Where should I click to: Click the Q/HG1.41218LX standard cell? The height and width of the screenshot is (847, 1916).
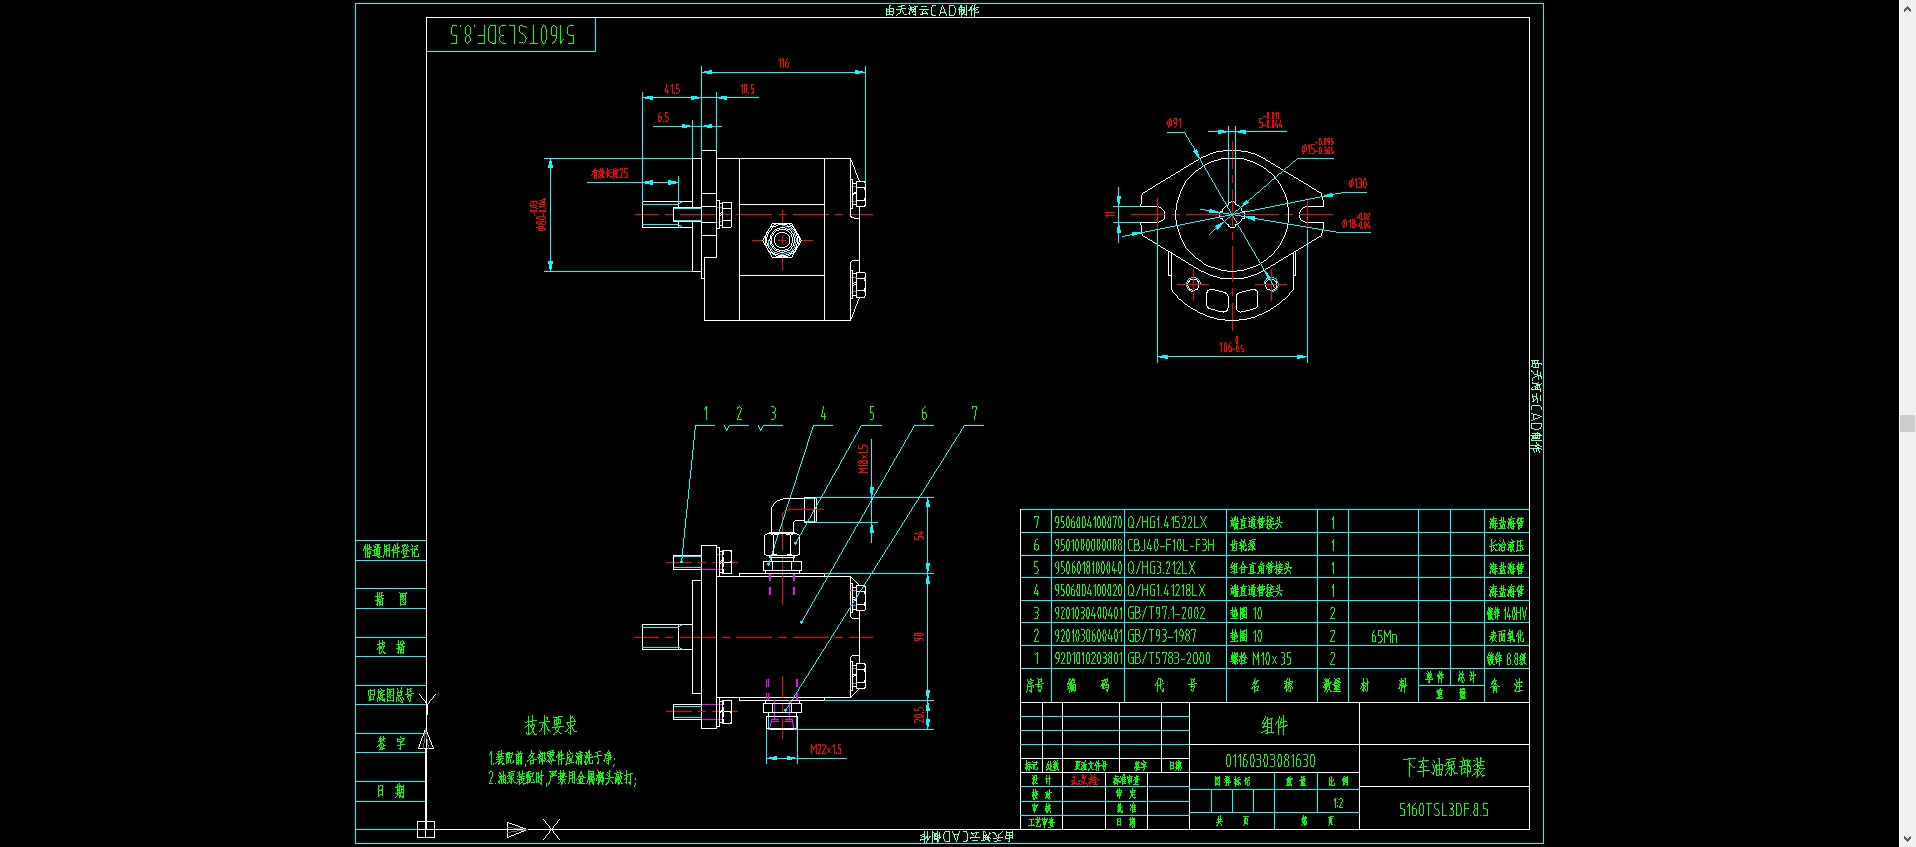(1167, 591)
